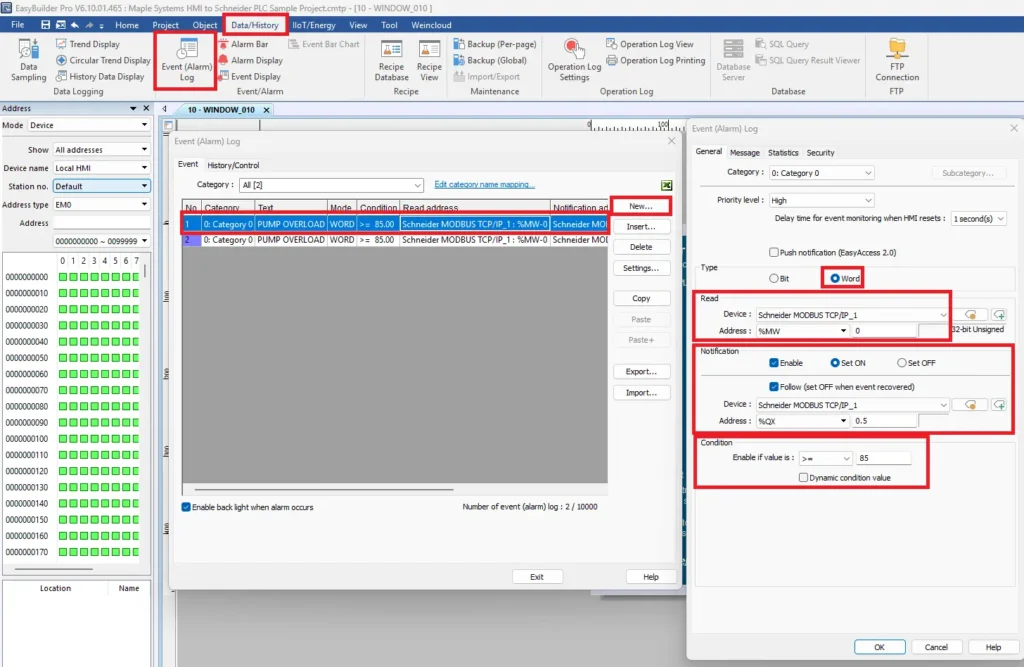Viewport: 1024px width, 667px height.
Task: Open the Event (Alarm) Log tool
Action: point(187,60)
